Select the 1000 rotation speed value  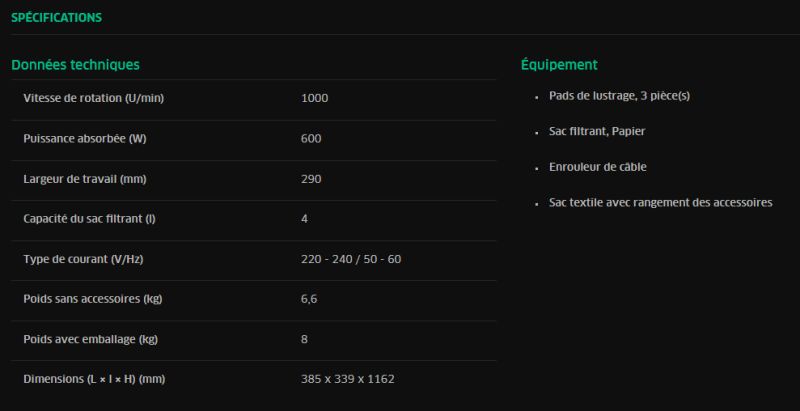point(314,98)
